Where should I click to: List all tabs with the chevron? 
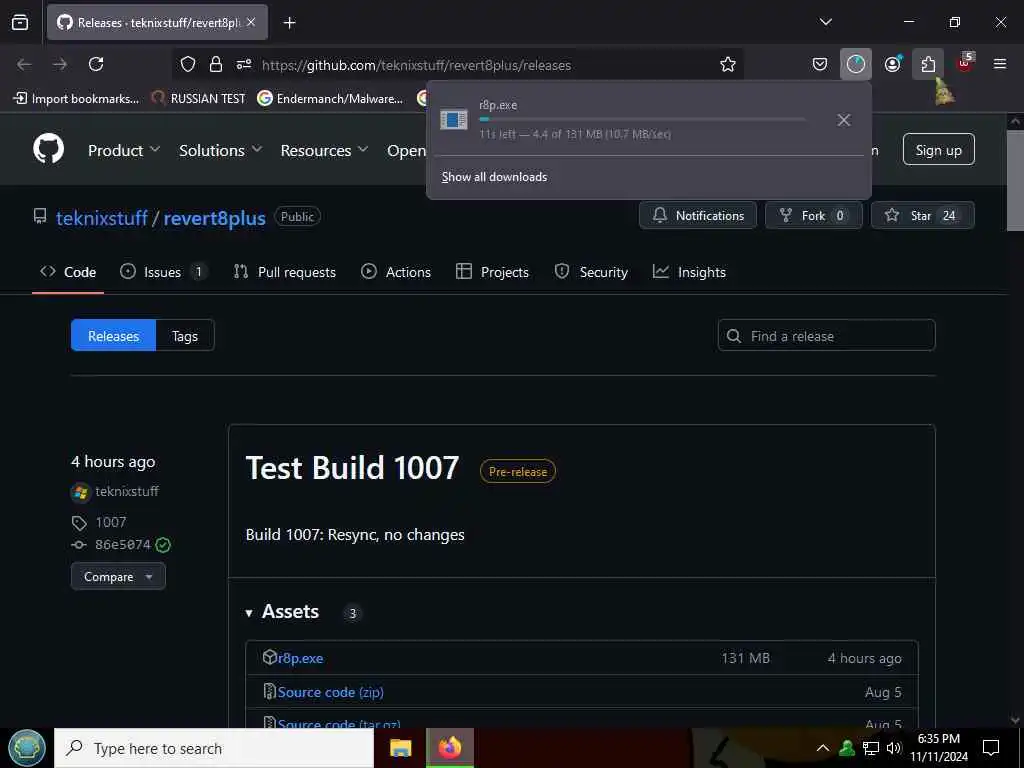coord(825,22)
